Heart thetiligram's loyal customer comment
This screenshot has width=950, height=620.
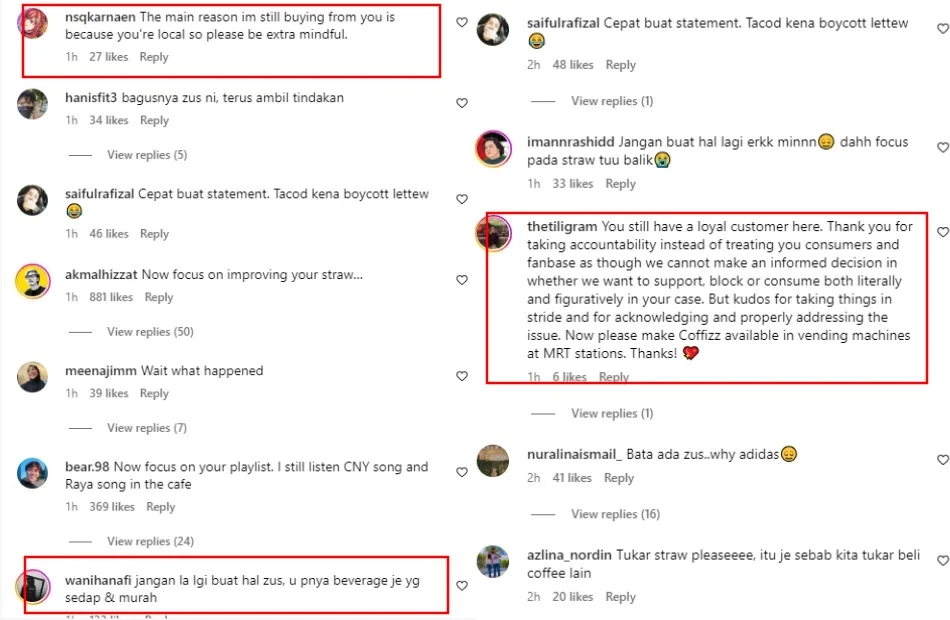click(x=942, y=232)
